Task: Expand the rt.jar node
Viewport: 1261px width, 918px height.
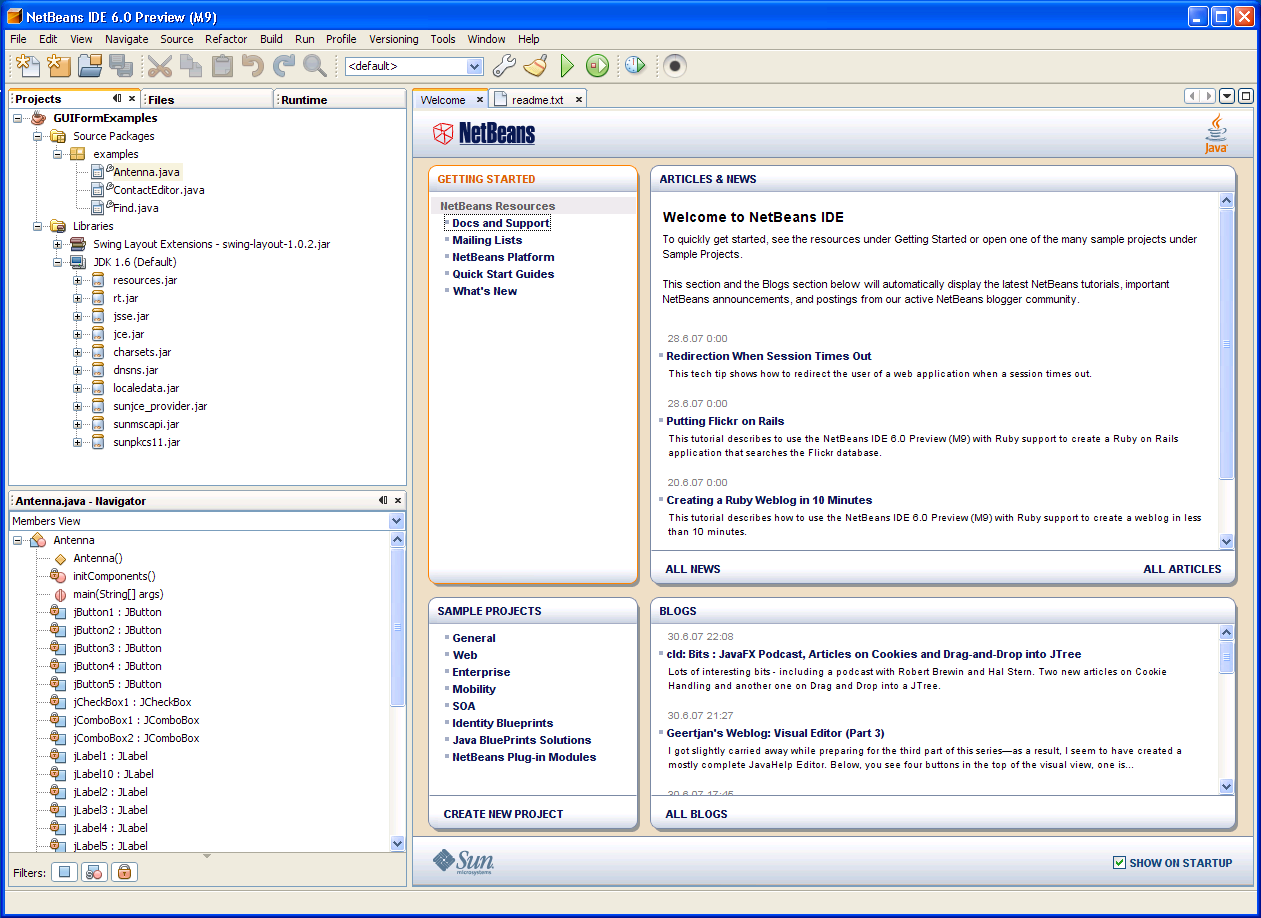Action: click(x=78, y=298)
